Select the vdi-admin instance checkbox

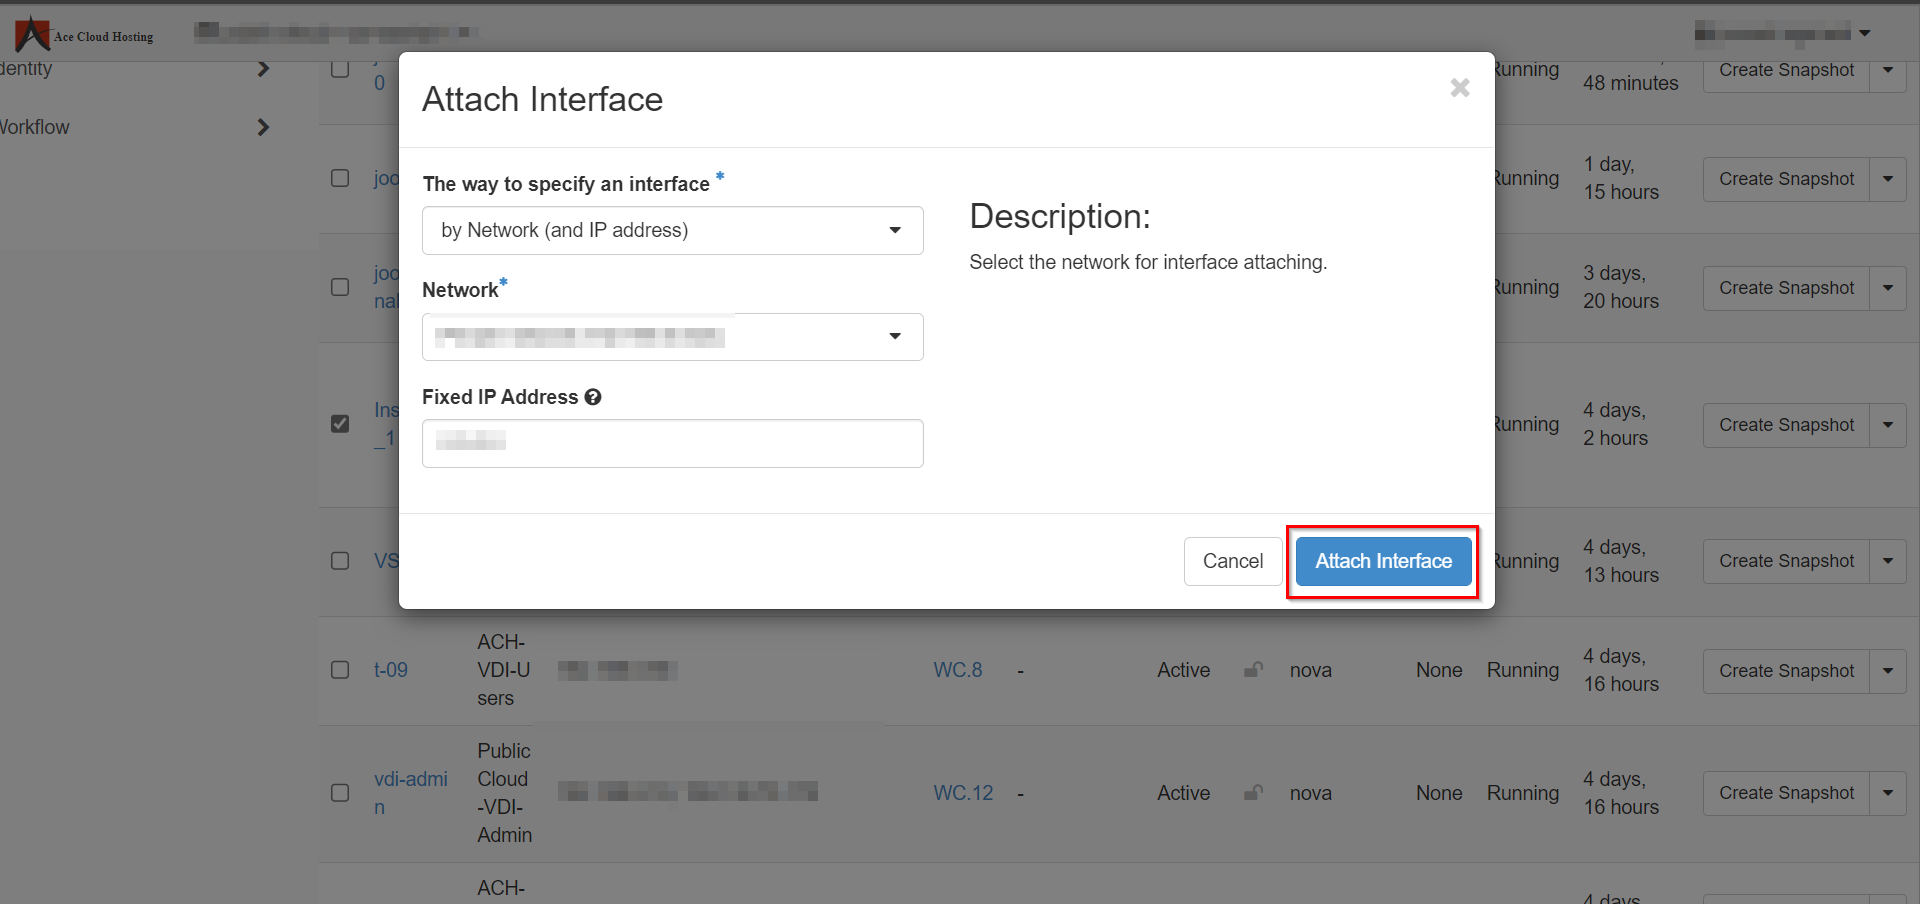click(x=340, y=793)
